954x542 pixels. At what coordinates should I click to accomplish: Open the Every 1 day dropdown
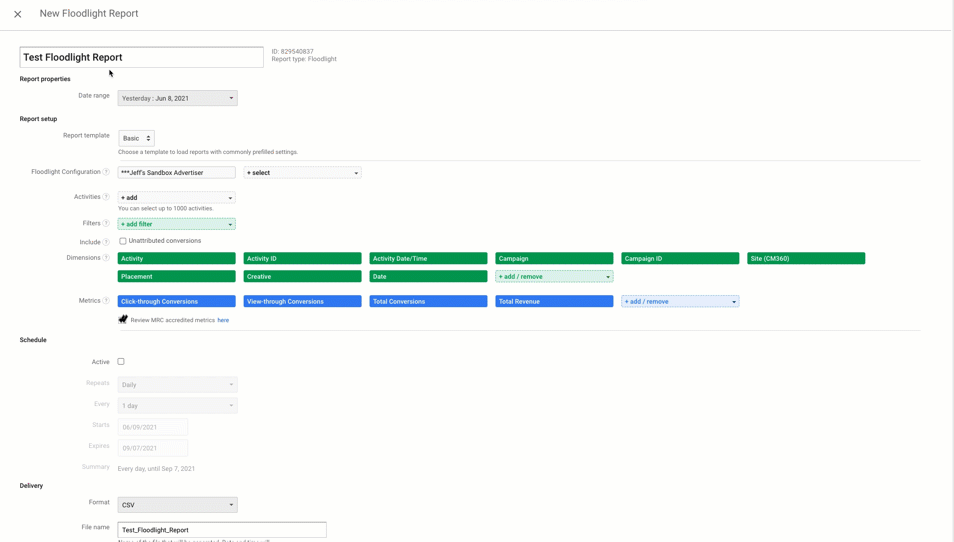point(177,406)
